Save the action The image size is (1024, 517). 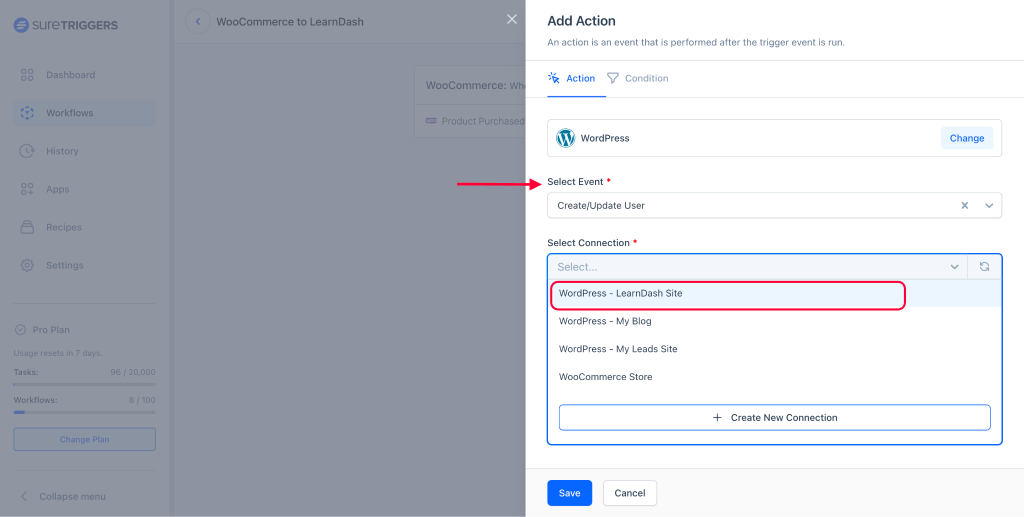pyautogui.click(x=569, y=493)
